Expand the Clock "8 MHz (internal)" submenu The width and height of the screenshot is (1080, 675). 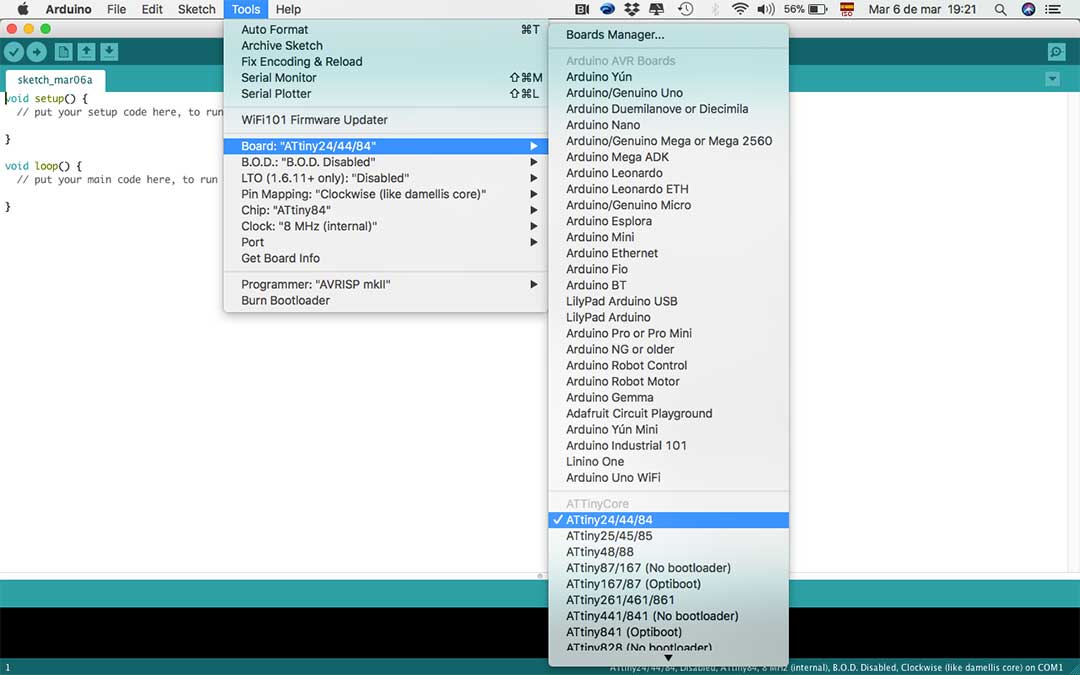click(386, 226)
